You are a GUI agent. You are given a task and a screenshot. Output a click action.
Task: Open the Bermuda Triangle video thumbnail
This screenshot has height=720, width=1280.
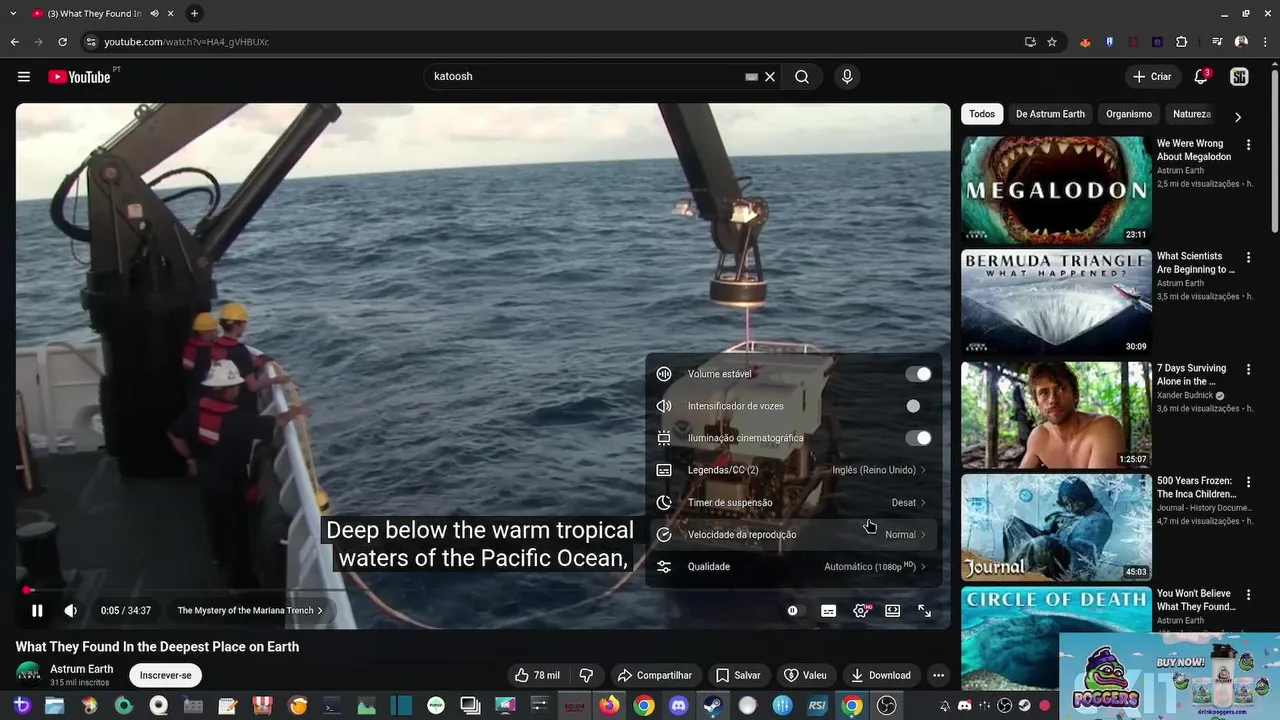tap(1056, 303)
